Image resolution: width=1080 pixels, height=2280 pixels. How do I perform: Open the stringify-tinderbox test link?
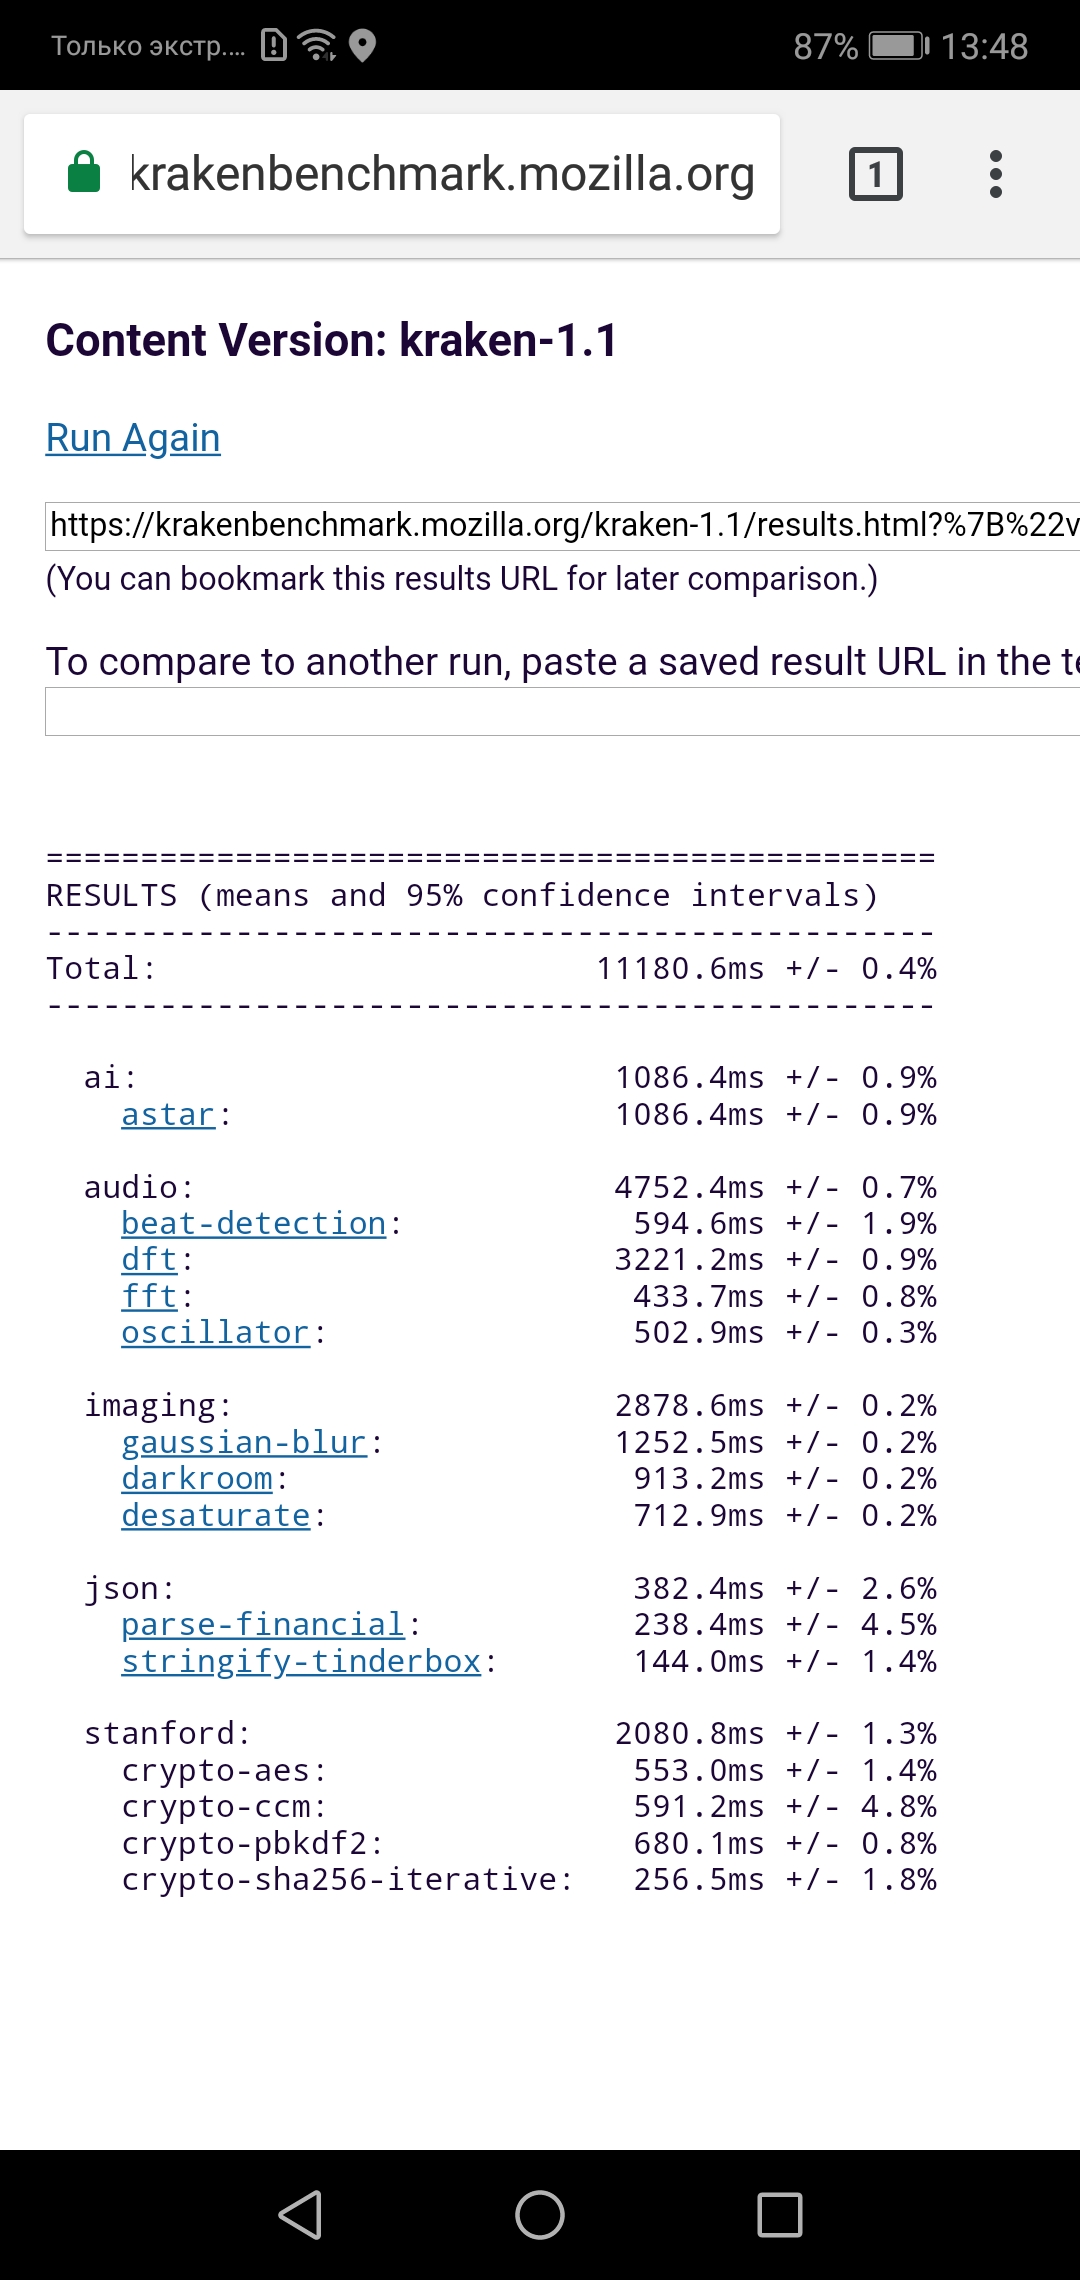click(x=301, y=1662)
